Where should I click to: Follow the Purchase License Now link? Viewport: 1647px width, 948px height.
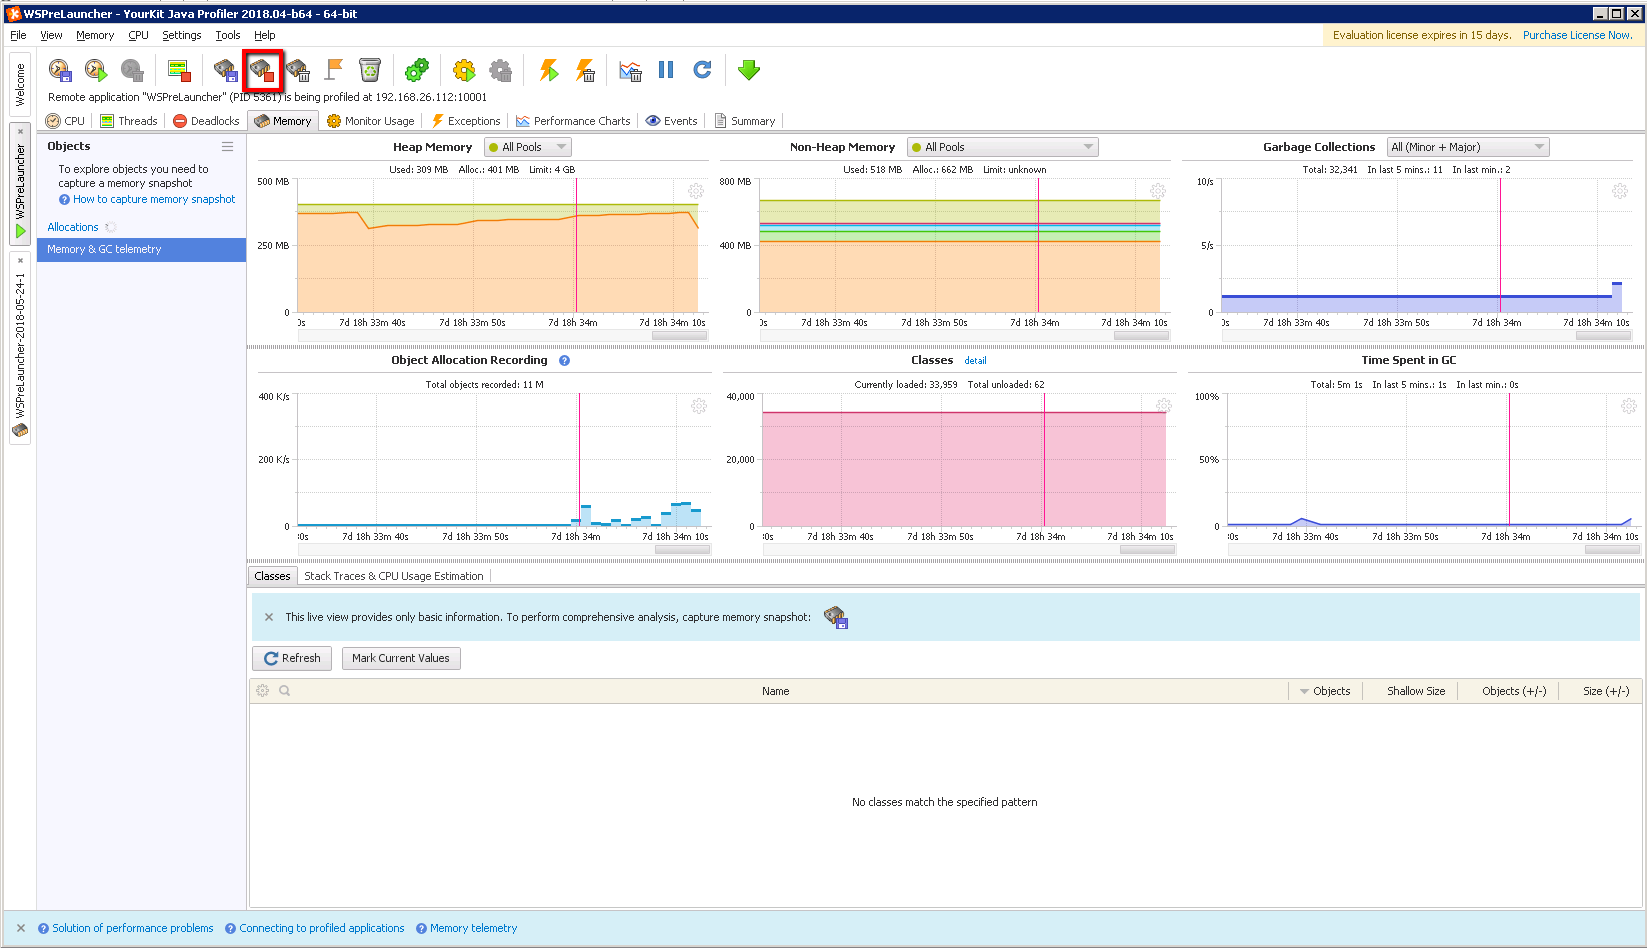[x=1578, y=34]
